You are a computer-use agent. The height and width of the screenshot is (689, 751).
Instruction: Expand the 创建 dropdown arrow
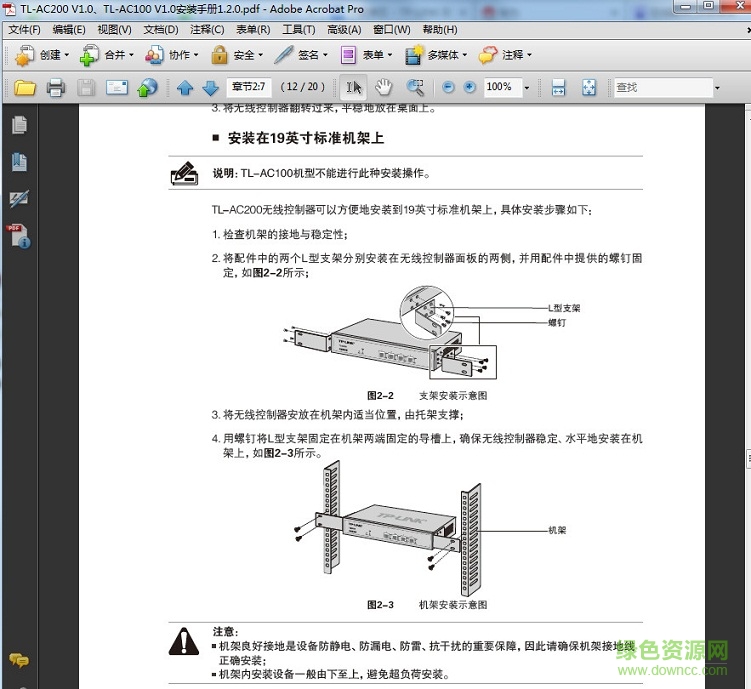67,55
